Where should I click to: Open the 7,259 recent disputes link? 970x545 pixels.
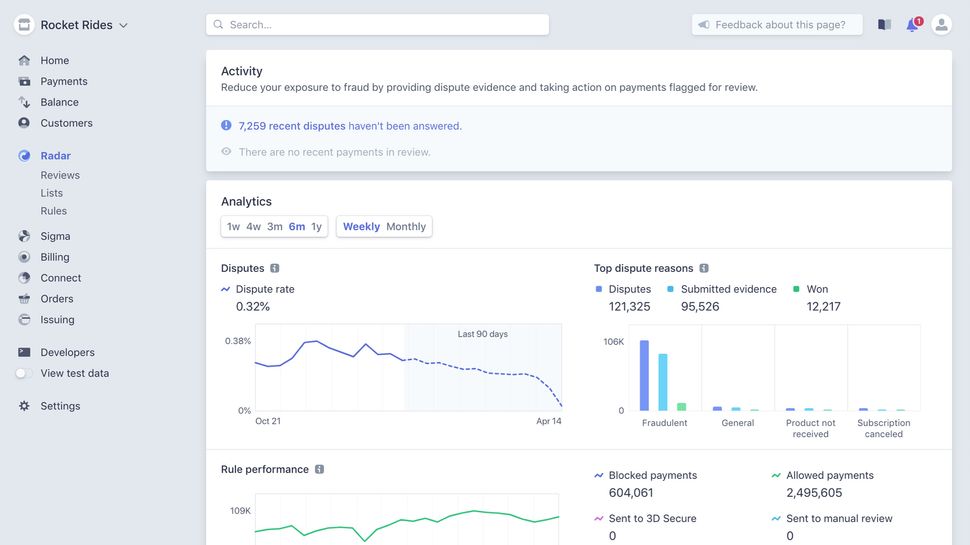click(292, 126)
